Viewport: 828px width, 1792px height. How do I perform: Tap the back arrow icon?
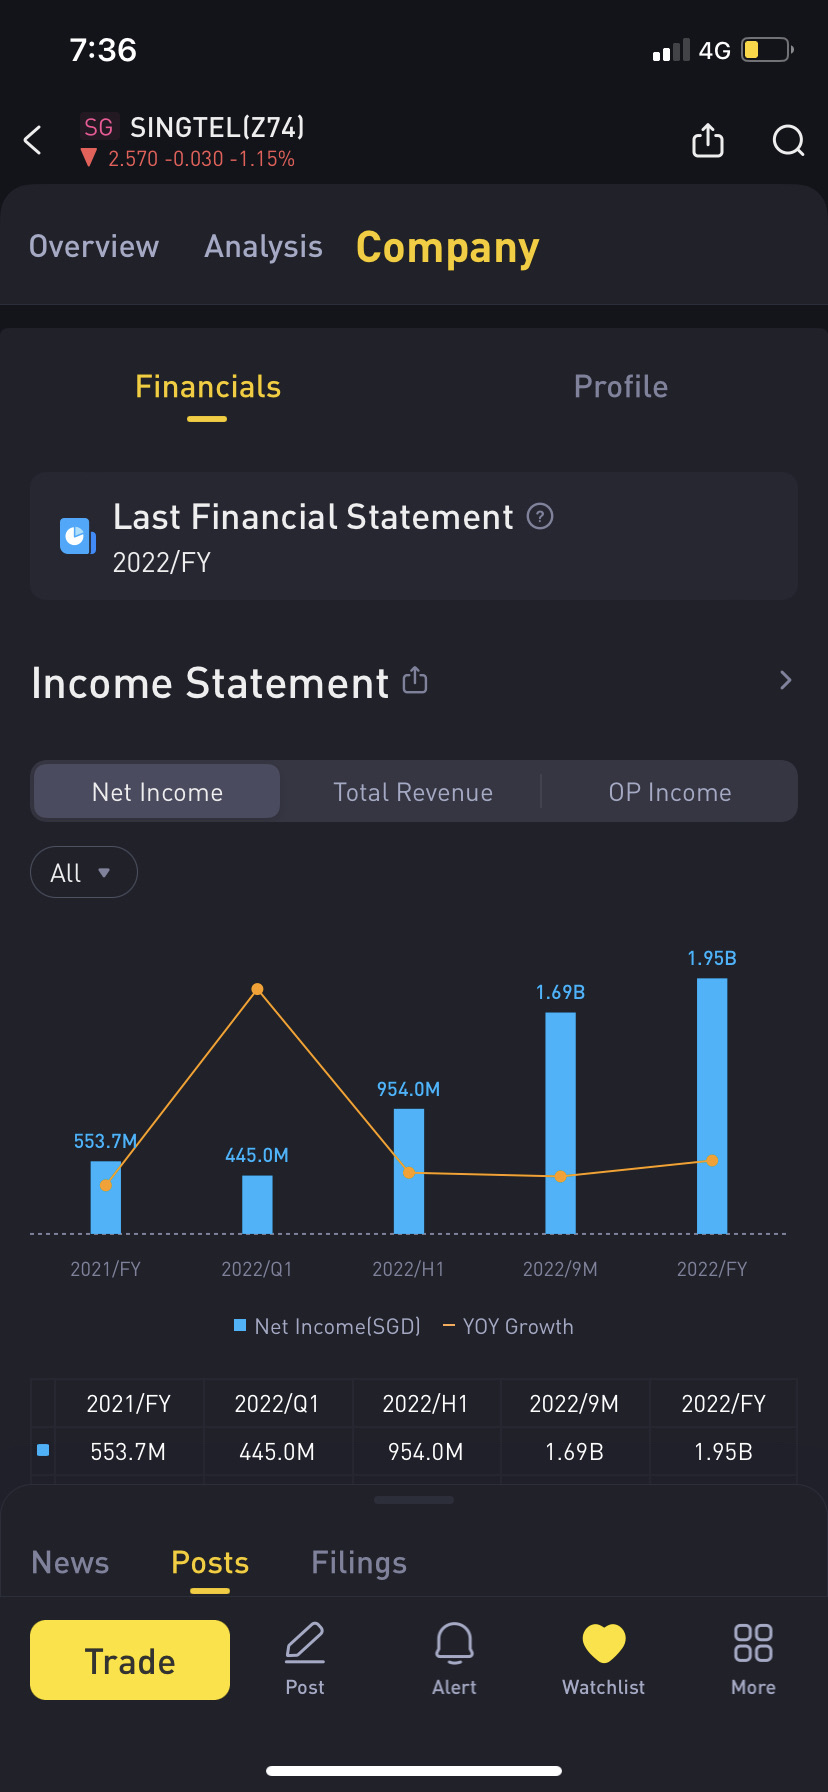point(32,140)
